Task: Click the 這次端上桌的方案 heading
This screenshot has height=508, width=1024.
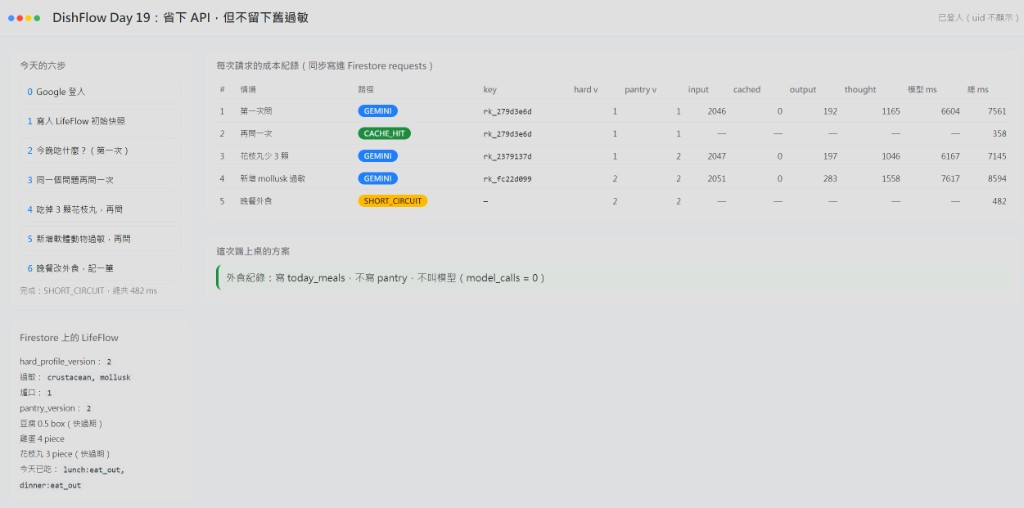Action: click(253, 251)
